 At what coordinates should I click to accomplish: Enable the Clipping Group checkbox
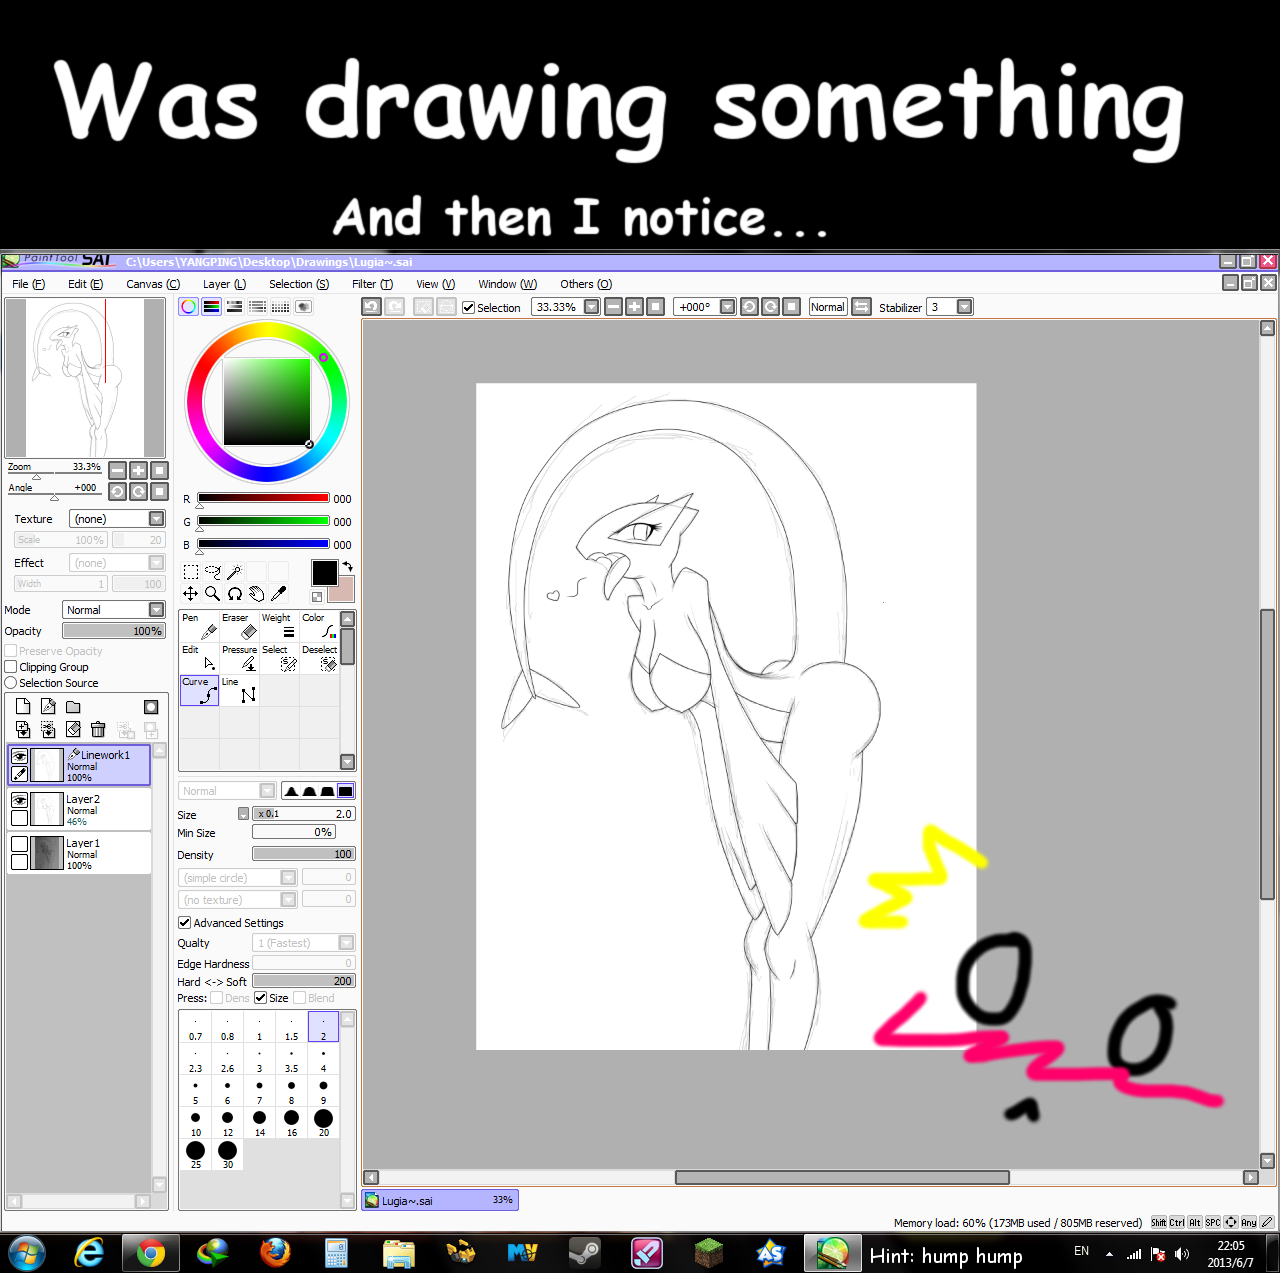point(11,667)
